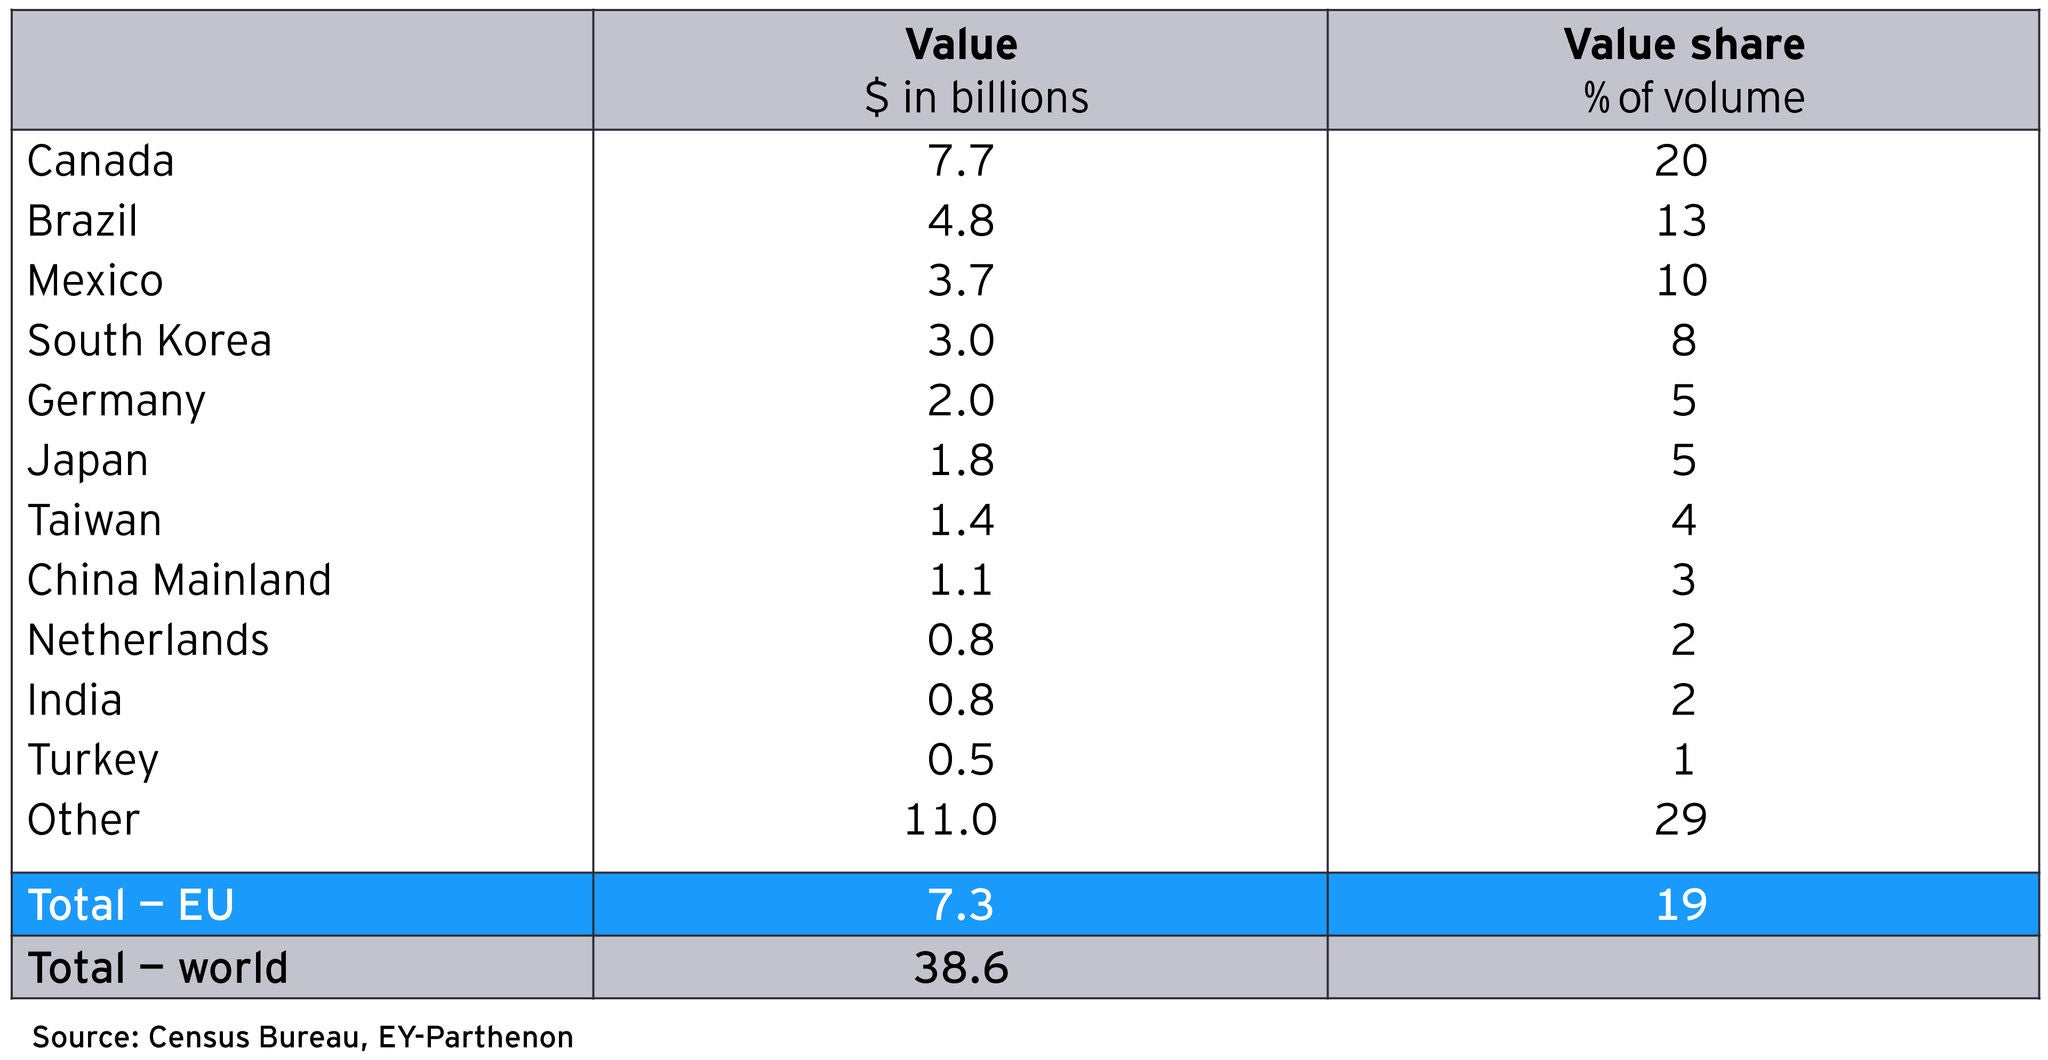Click the Total – world label

tap(158, 968)
